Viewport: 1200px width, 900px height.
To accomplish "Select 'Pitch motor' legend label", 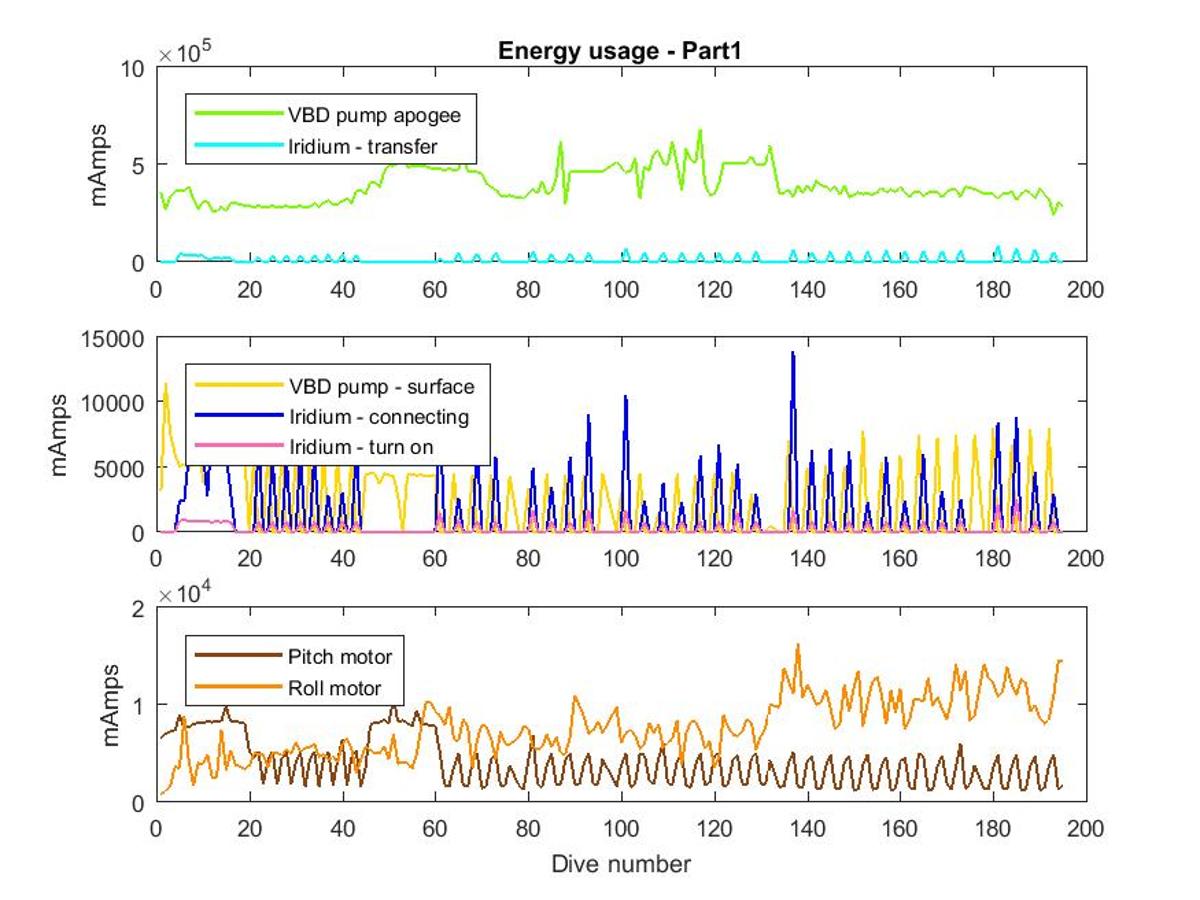I will (340, 657).
